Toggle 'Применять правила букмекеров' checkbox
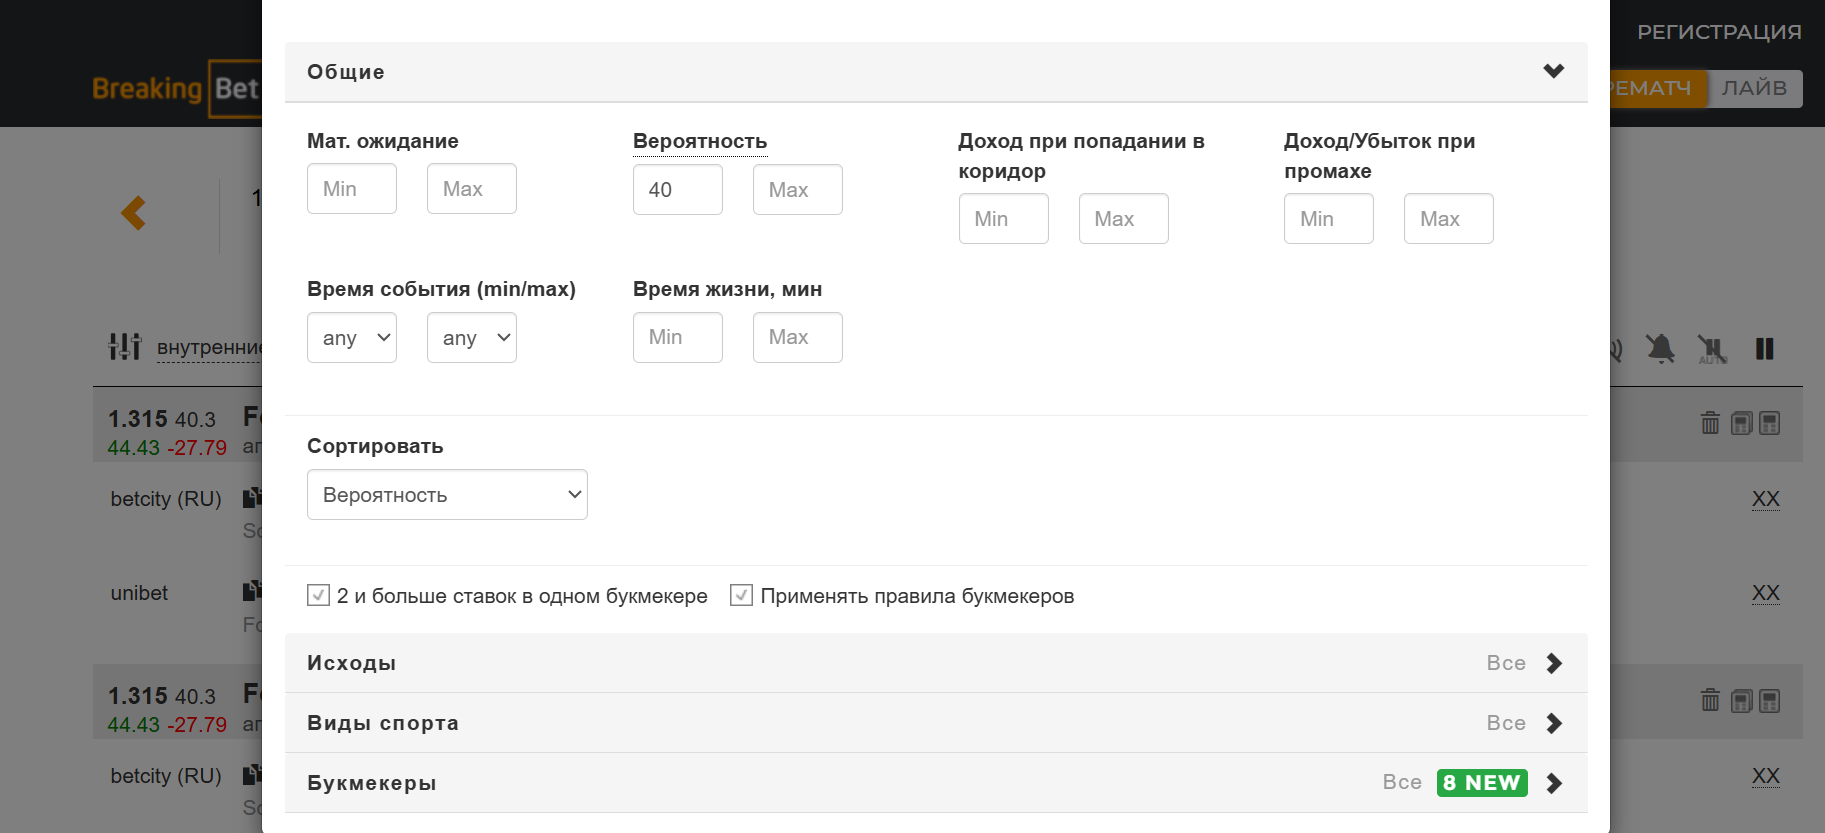Viewport: 1825px width, 833px height. pyautogui.click(x=741, y=596)
